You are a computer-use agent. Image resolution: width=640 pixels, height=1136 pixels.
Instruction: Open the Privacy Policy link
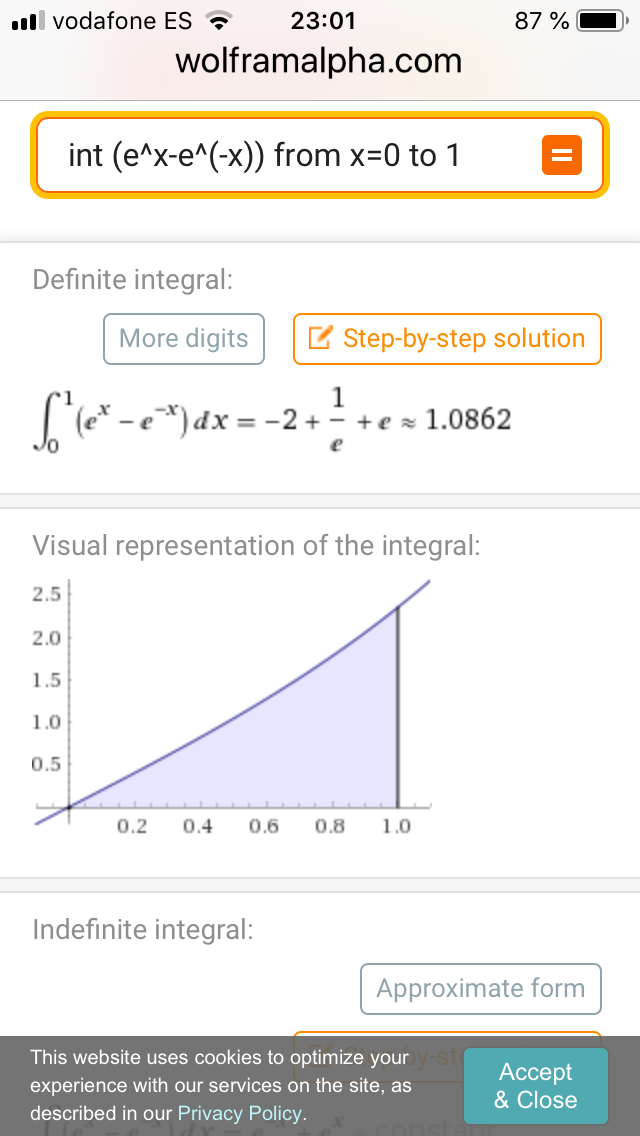[x=239, y=1113]
